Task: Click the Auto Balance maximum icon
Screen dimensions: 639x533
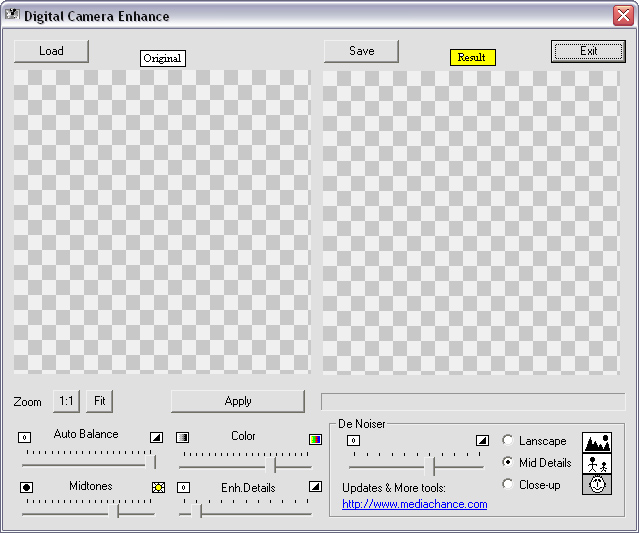Action: point(156,437)
